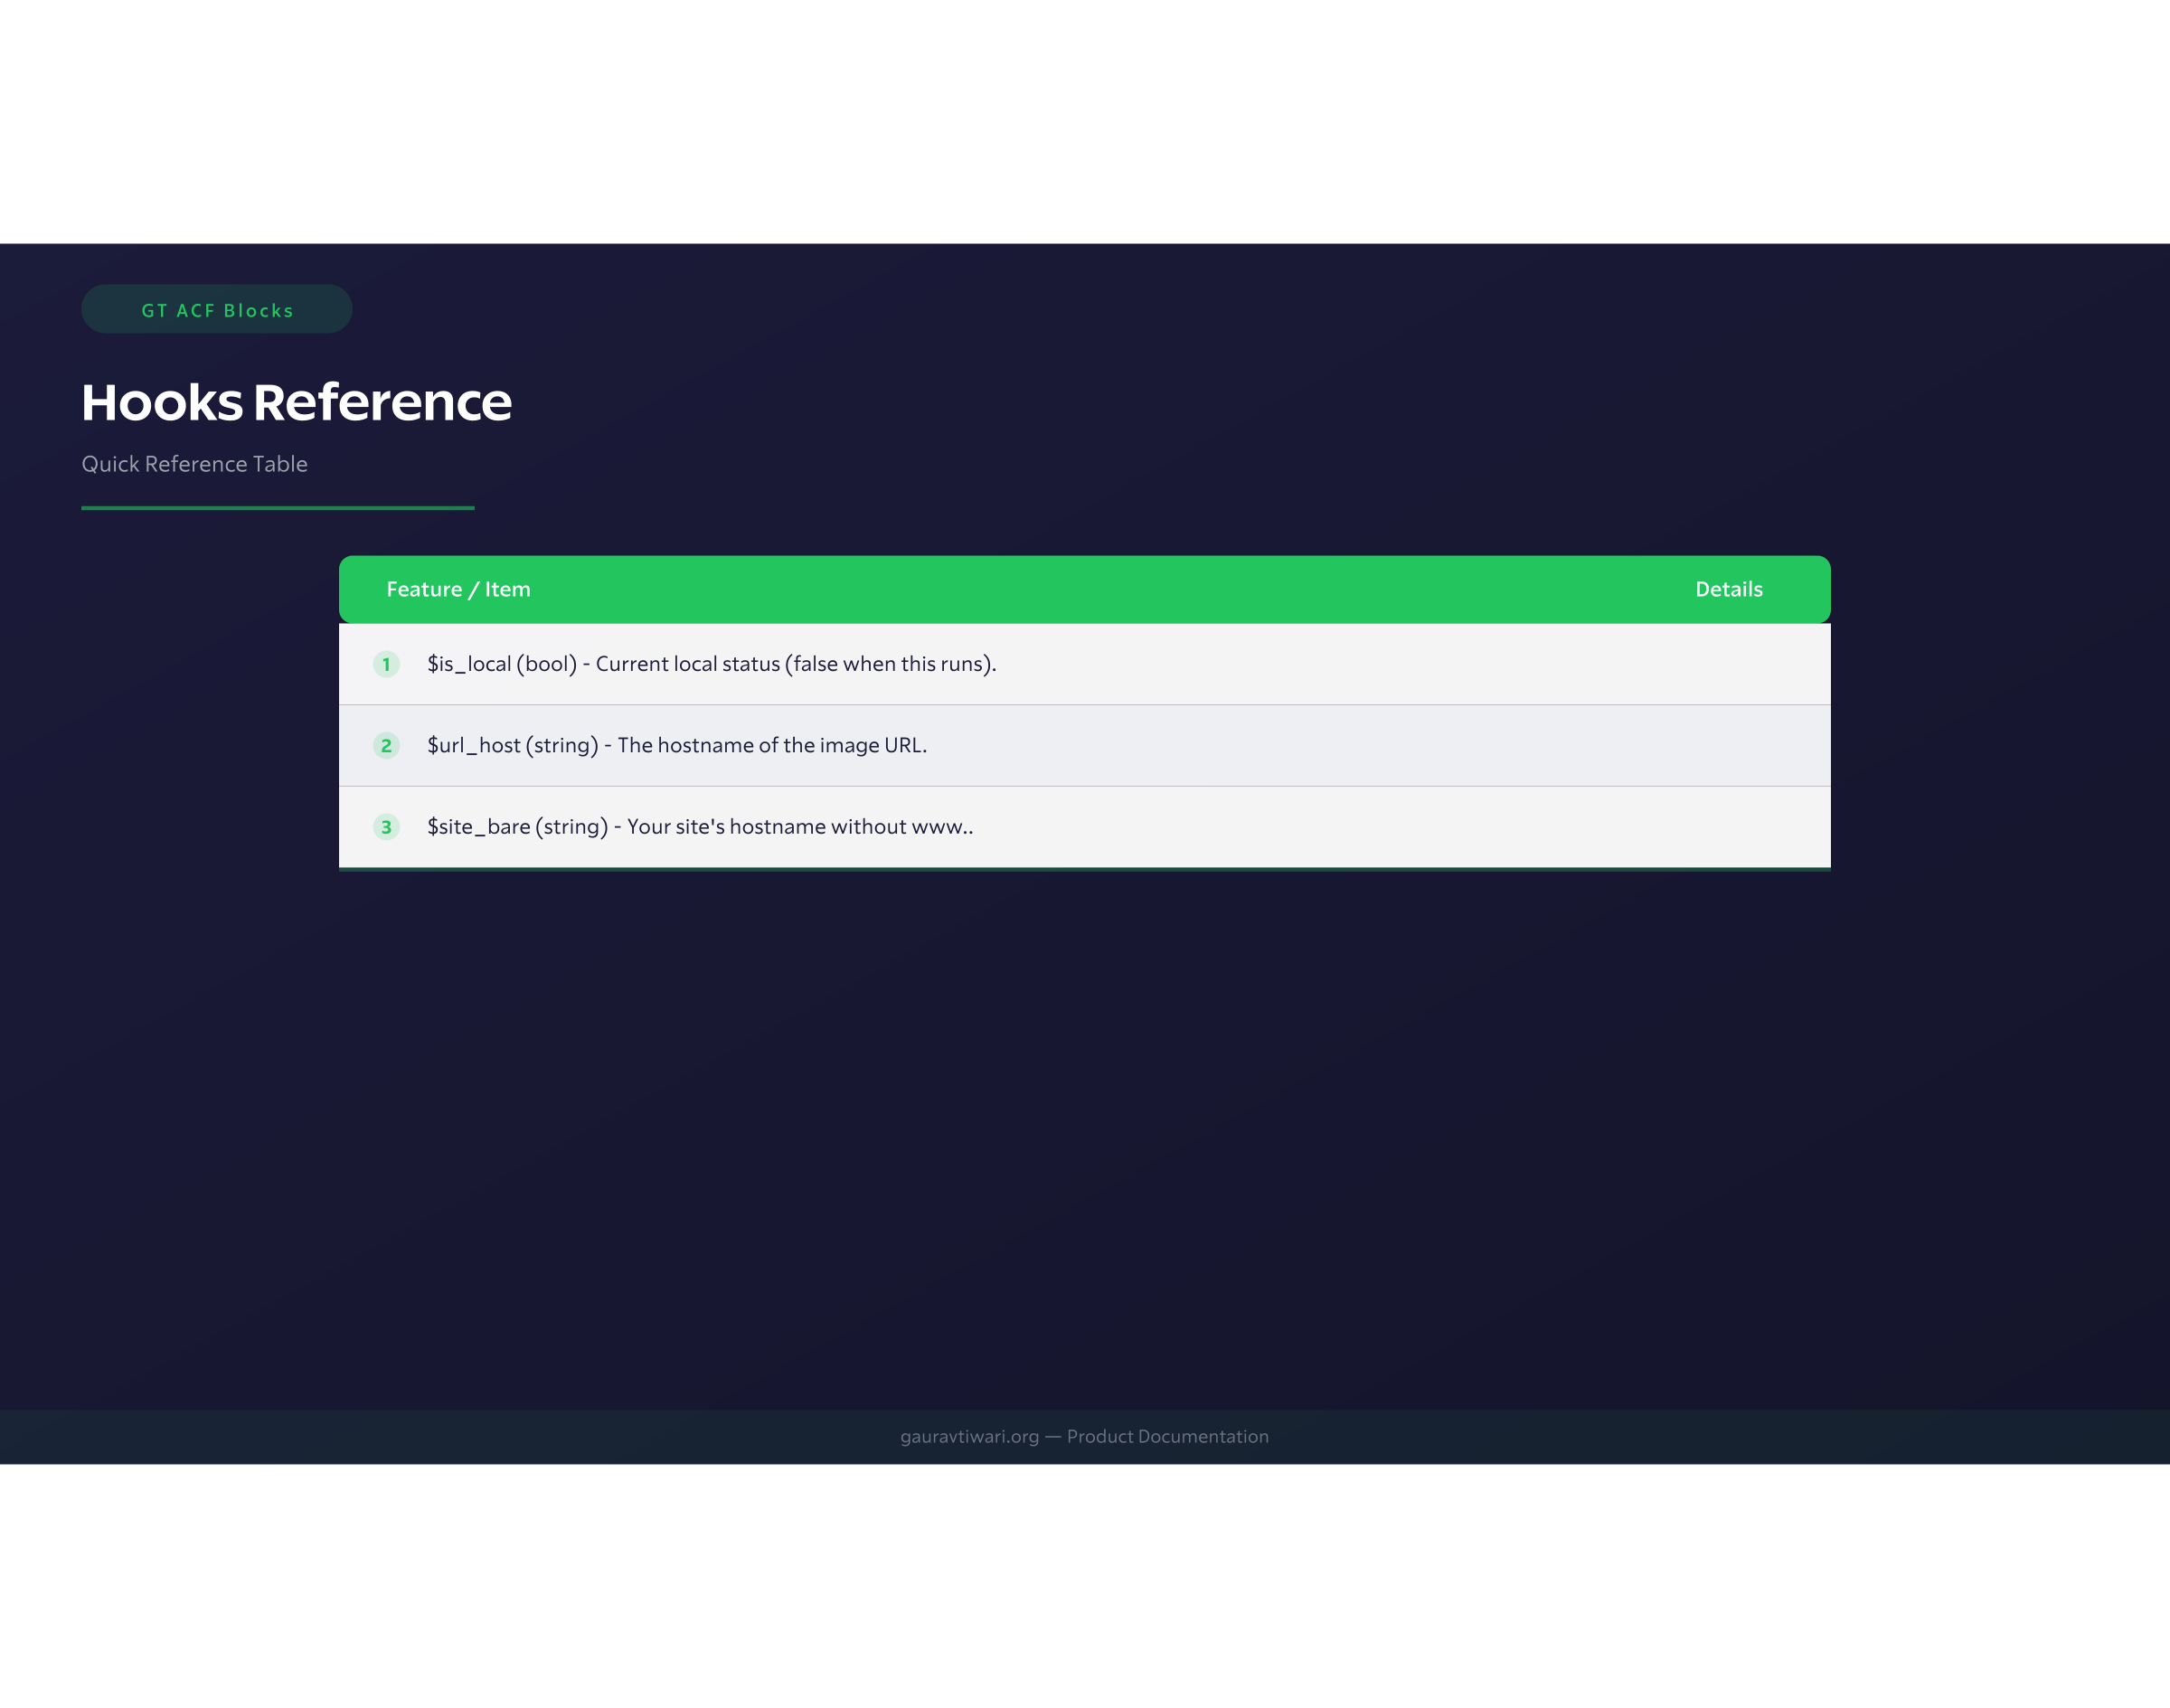Click the number 1 row badge
Viewport: 2170px width, 1708px height.
click(386, 664)
